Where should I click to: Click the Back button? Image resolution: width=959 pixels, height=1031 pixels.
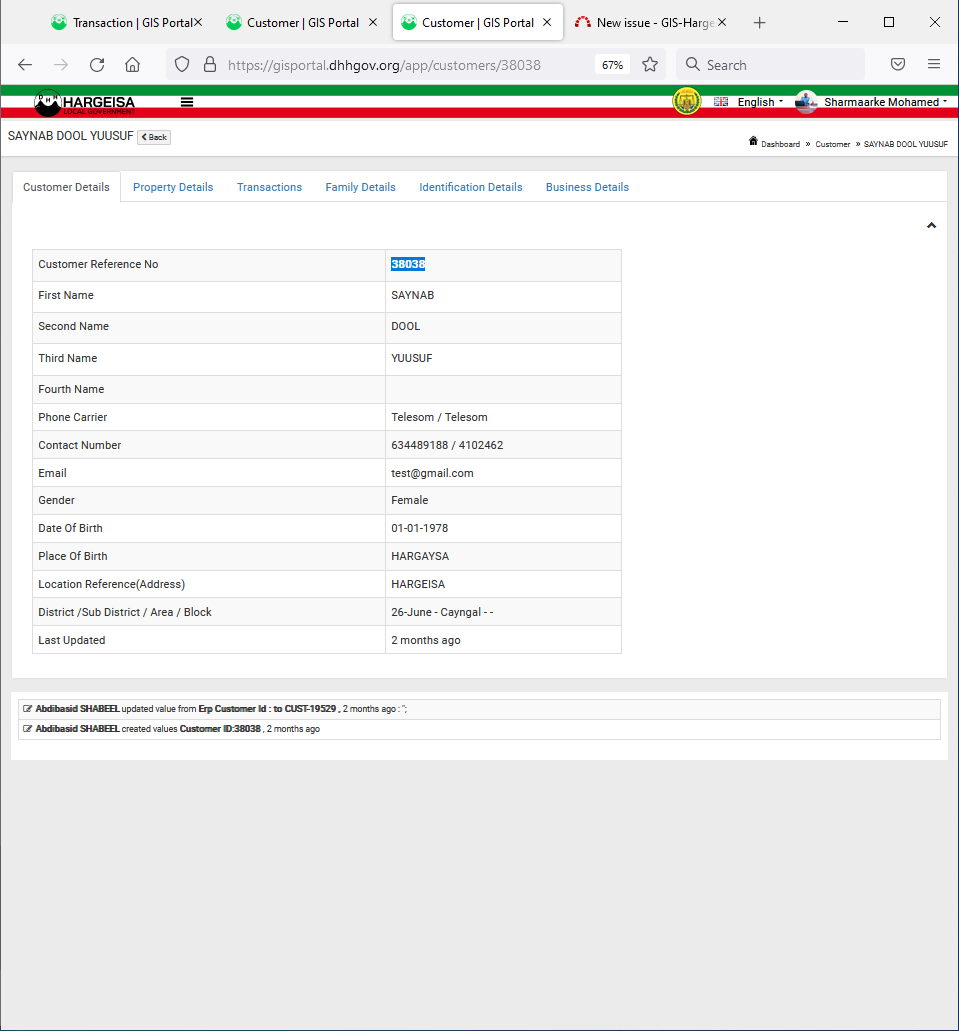click(x=154, y=137)
